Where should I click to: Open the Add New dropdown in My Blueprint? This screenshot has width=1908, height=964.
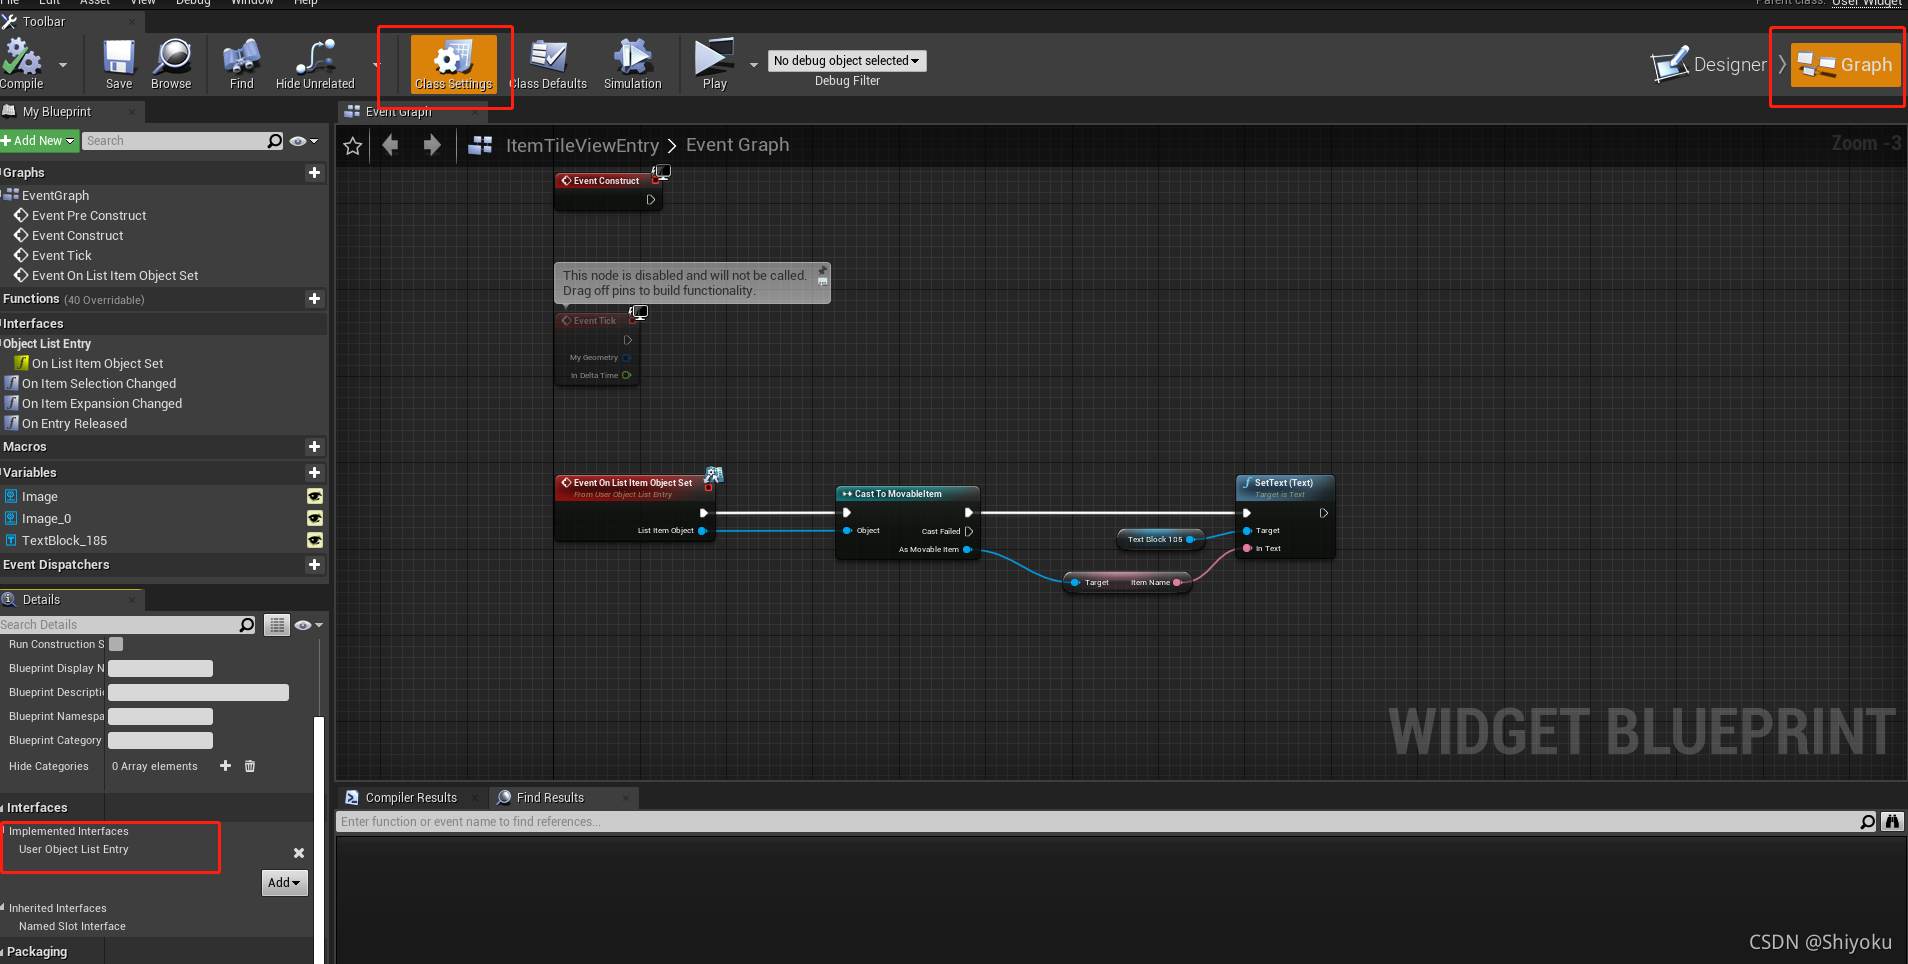pyautogui.click(x=38, y=140)
